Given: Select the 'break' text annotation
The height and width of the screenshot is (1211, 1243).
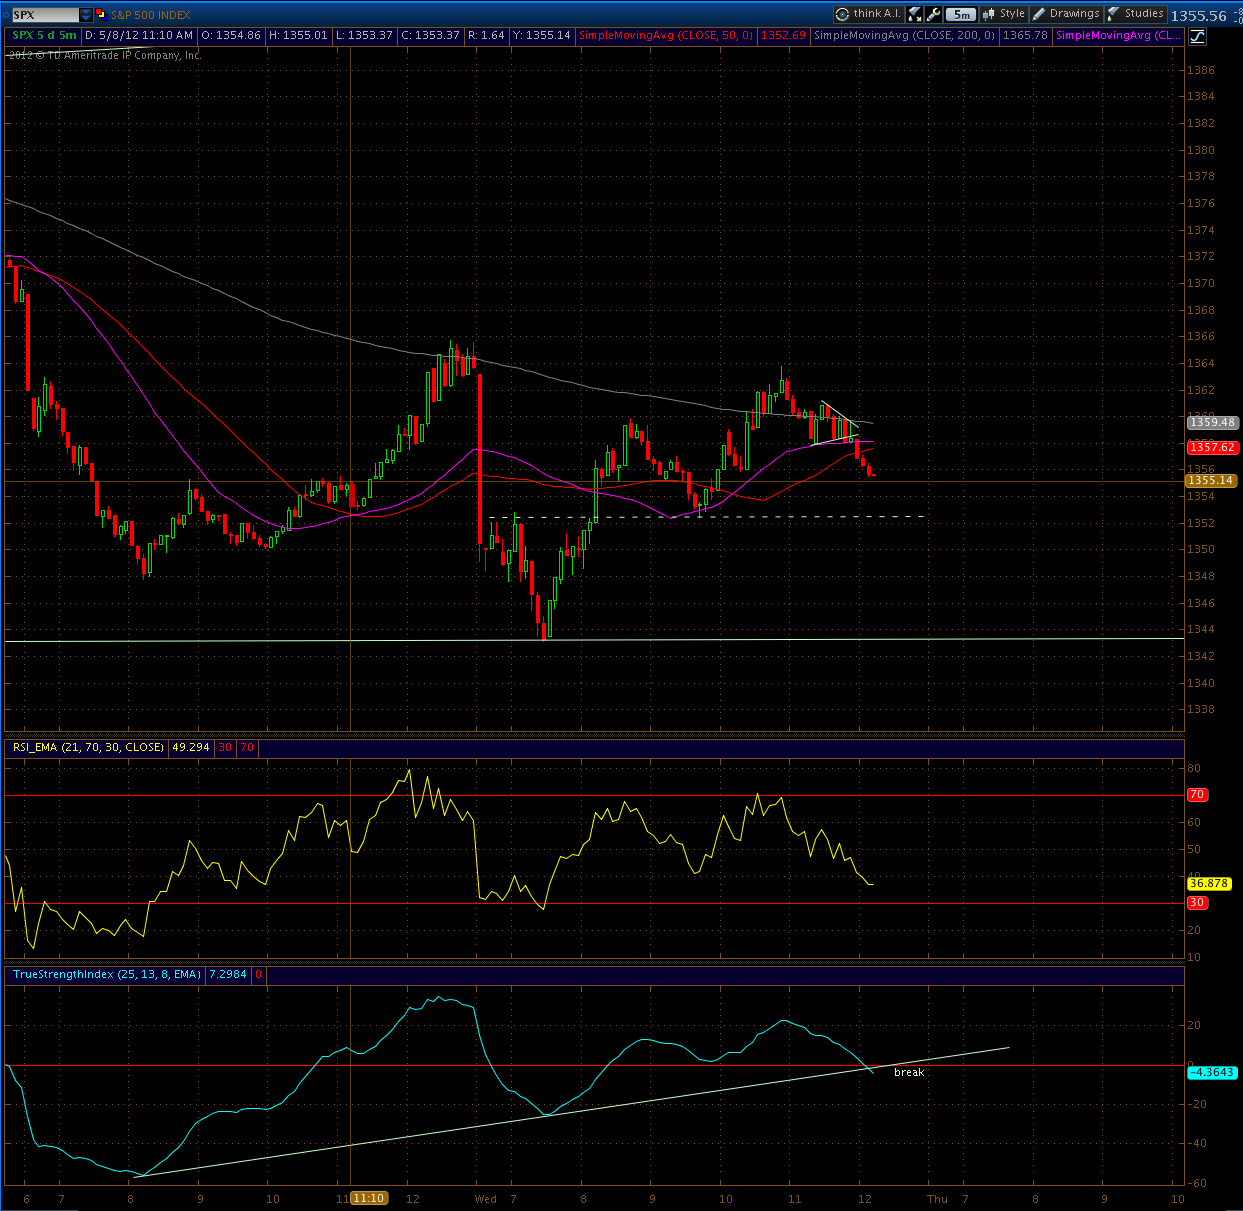Looking at the screenshot, I should 909,1072.
